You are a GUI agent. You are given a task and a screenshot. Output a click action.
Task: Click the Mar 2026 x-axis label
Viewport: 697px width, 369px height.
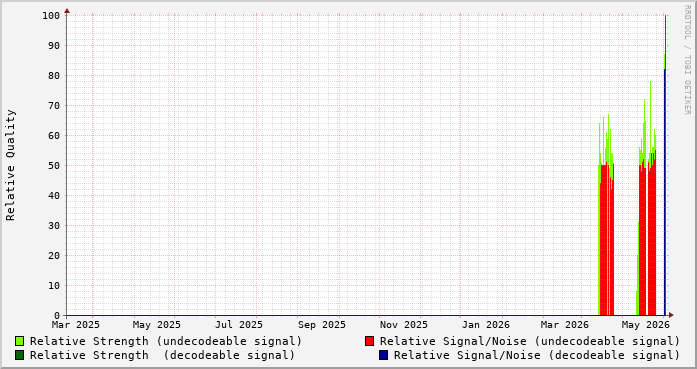coord(565,325)
